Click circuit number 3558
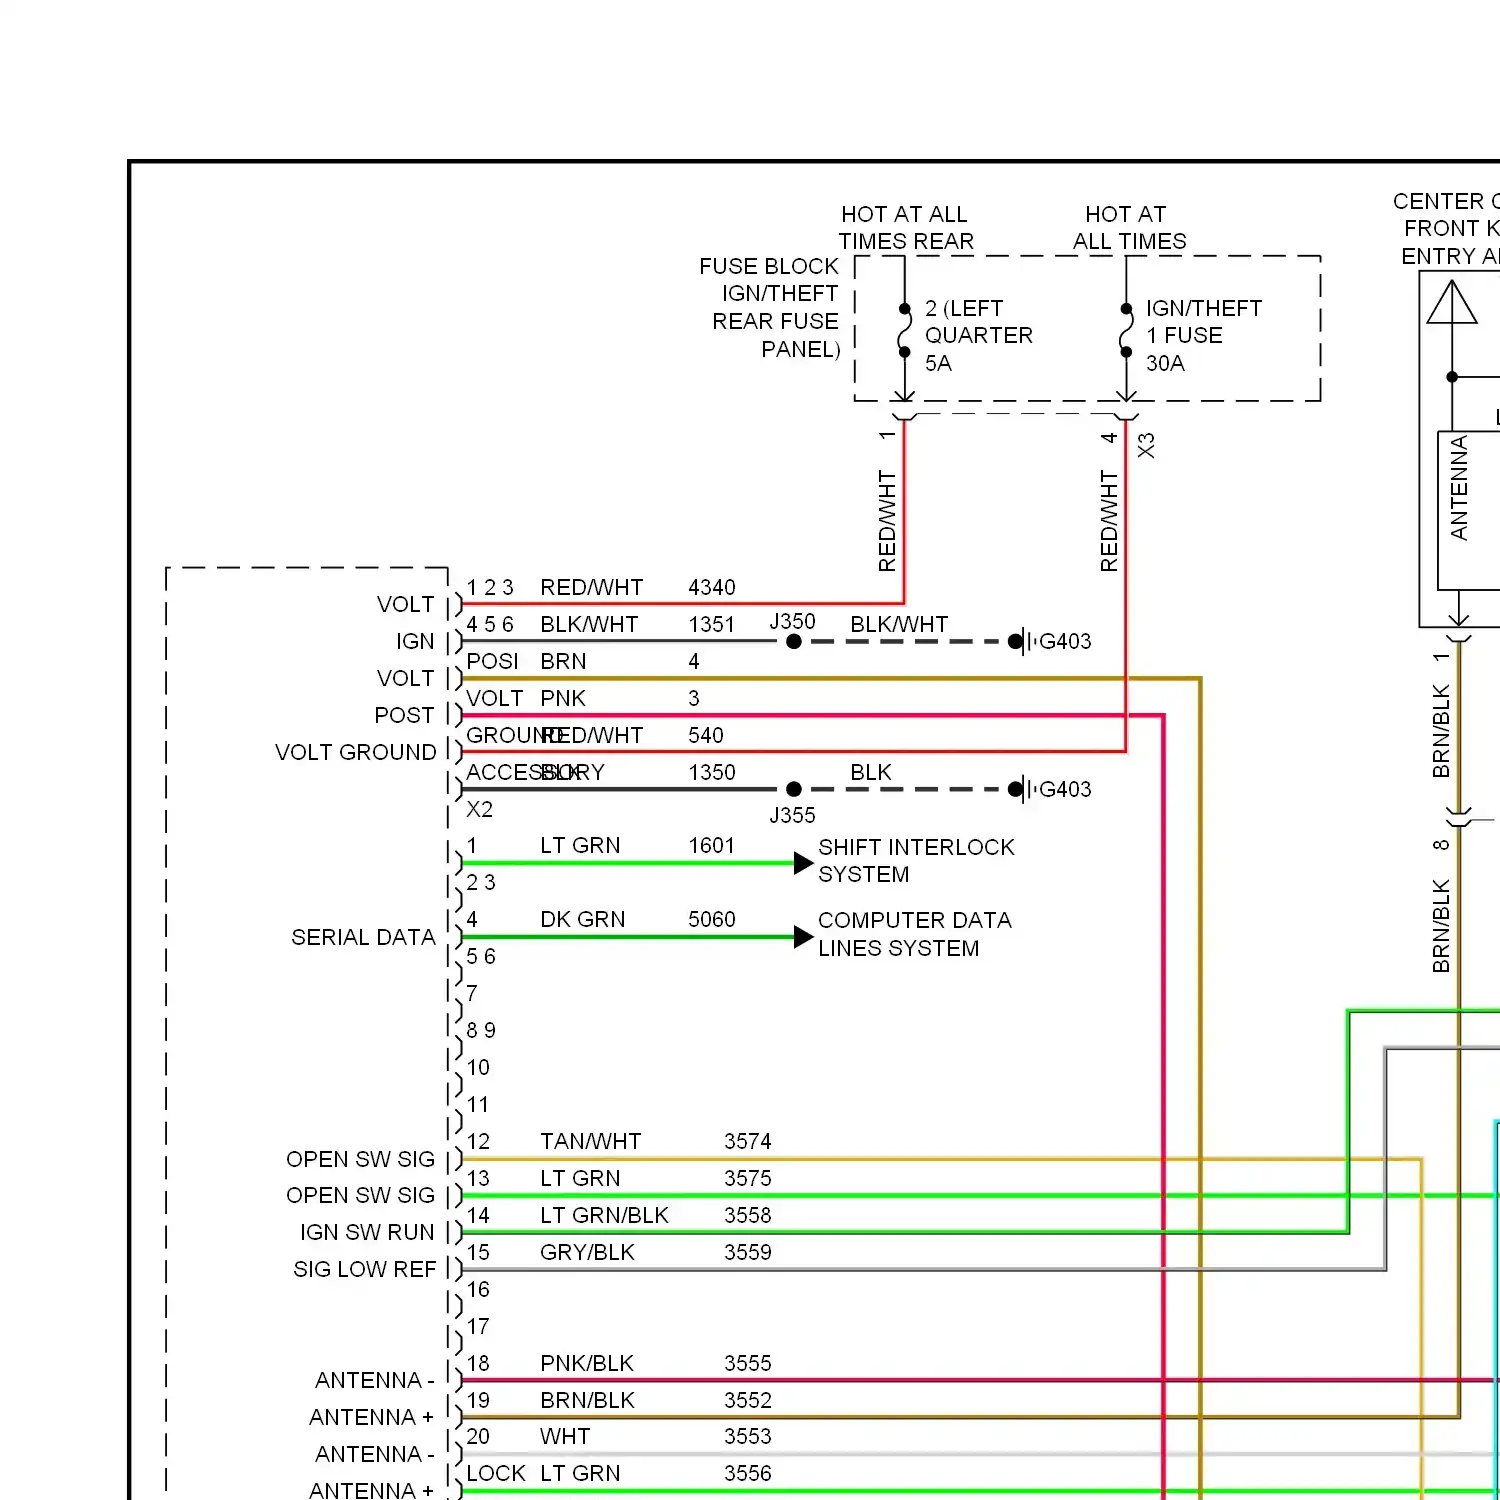Image resolution: width=1500 pixels, height=1500 pixels. click(x=747, y=1215)
